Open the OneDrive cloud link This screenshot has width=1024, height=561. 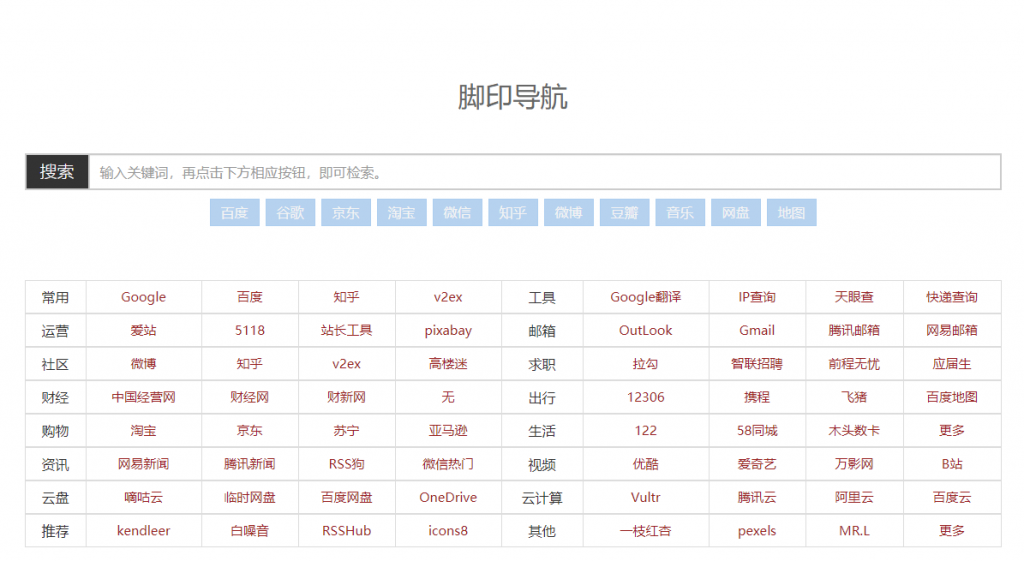448,497
